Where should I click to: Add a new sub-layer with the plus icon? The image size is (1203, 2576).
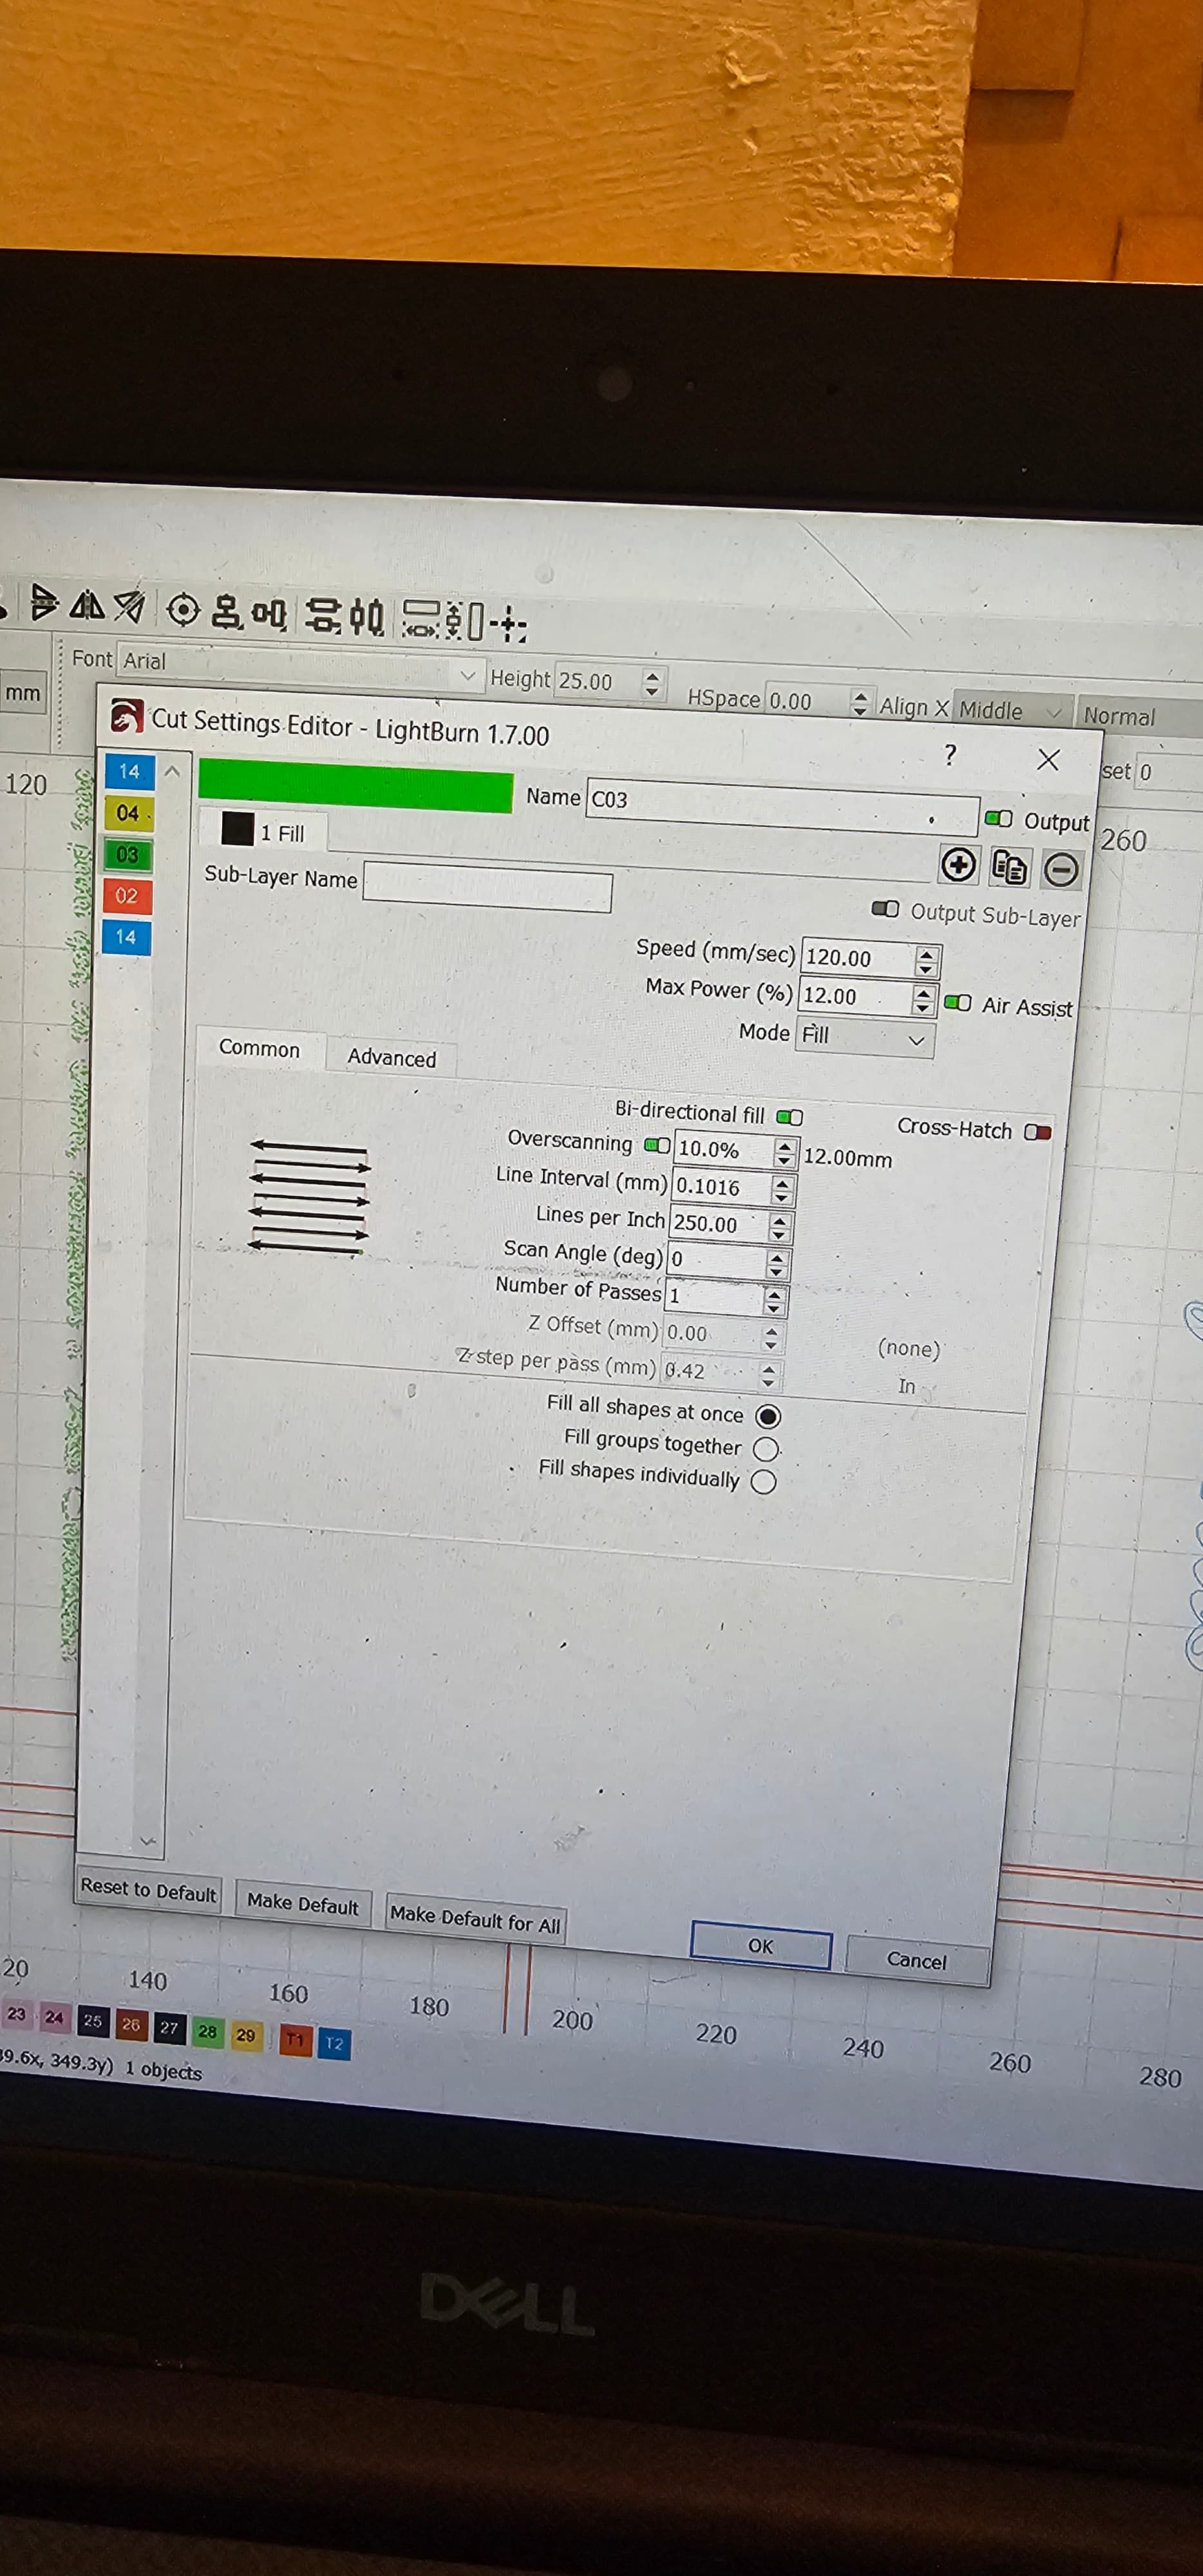(958, 864)
